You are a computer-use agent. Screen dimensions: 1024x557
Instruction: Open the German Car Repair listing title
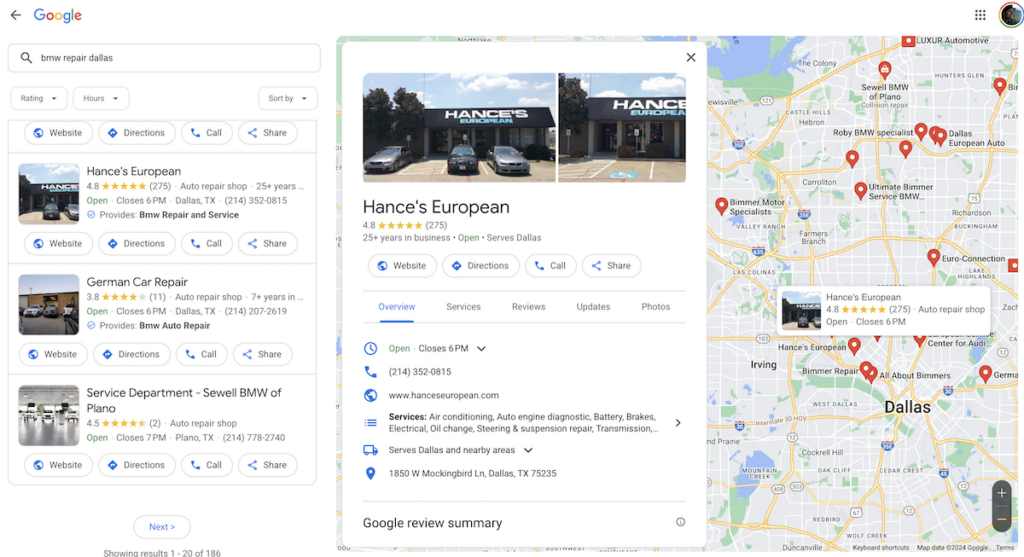(137, 282)
